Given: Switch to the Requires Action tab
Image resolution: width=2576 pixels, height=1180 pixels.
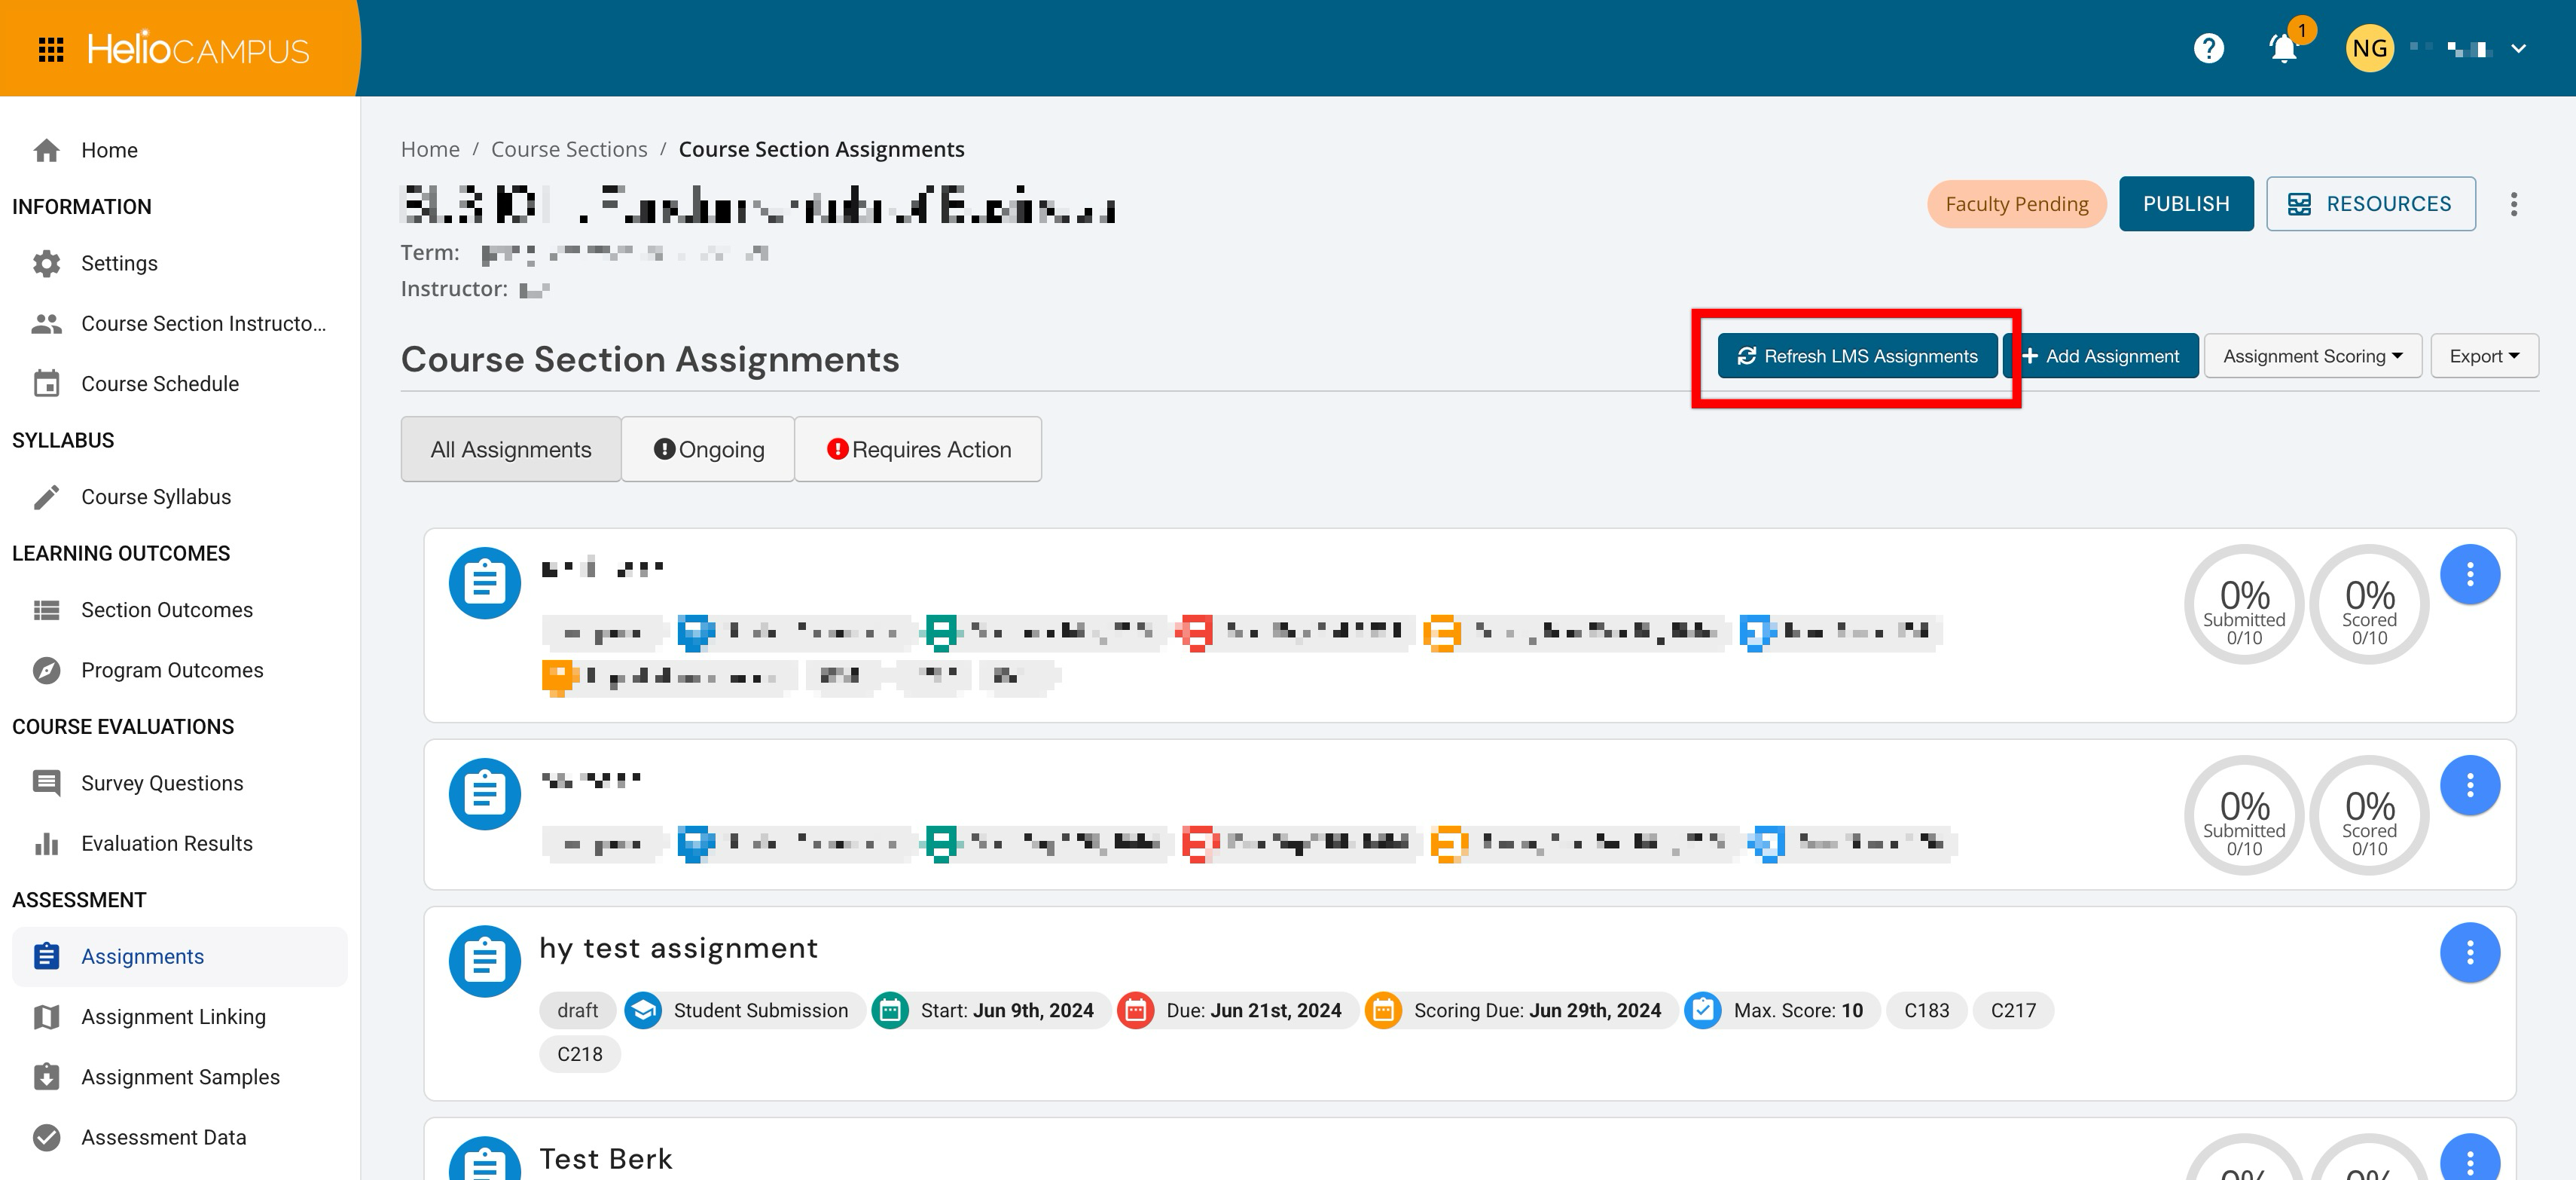Looking at the screenshot, I should click(918, 449).
